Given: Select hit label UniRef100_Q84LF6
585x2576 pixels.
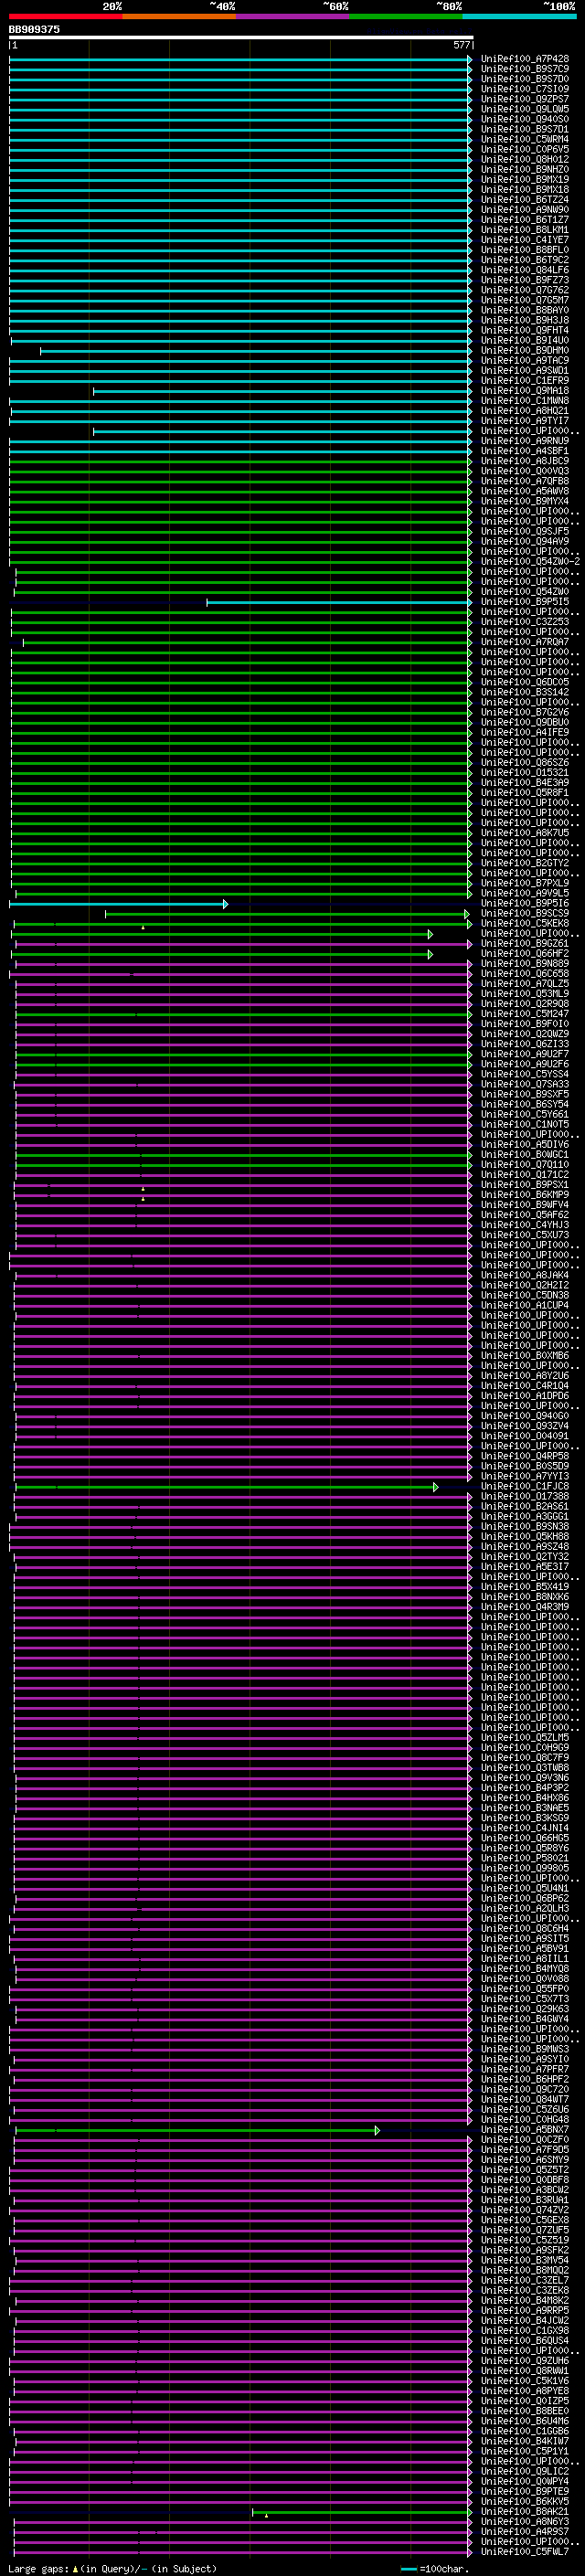Looking at the screenshot, I should pyautogui.click(x=525, y=270).
